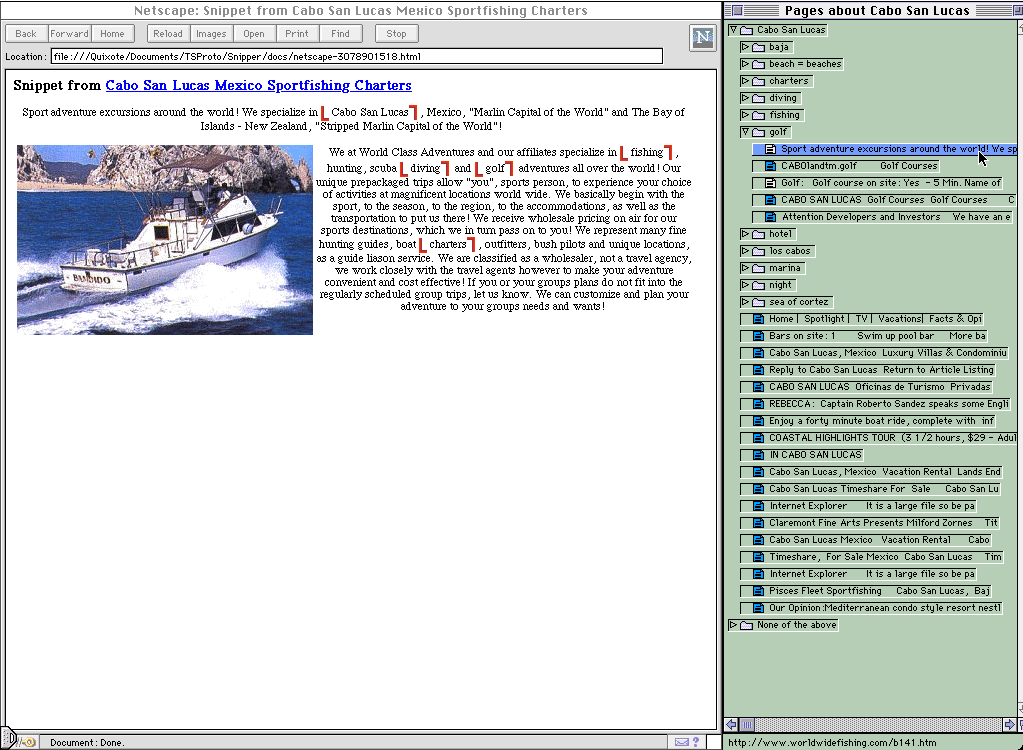Select 'Timeshare, For Sale Mexico' entry
This screenshot has width=1023, height=750.
[x=872, y=557]
